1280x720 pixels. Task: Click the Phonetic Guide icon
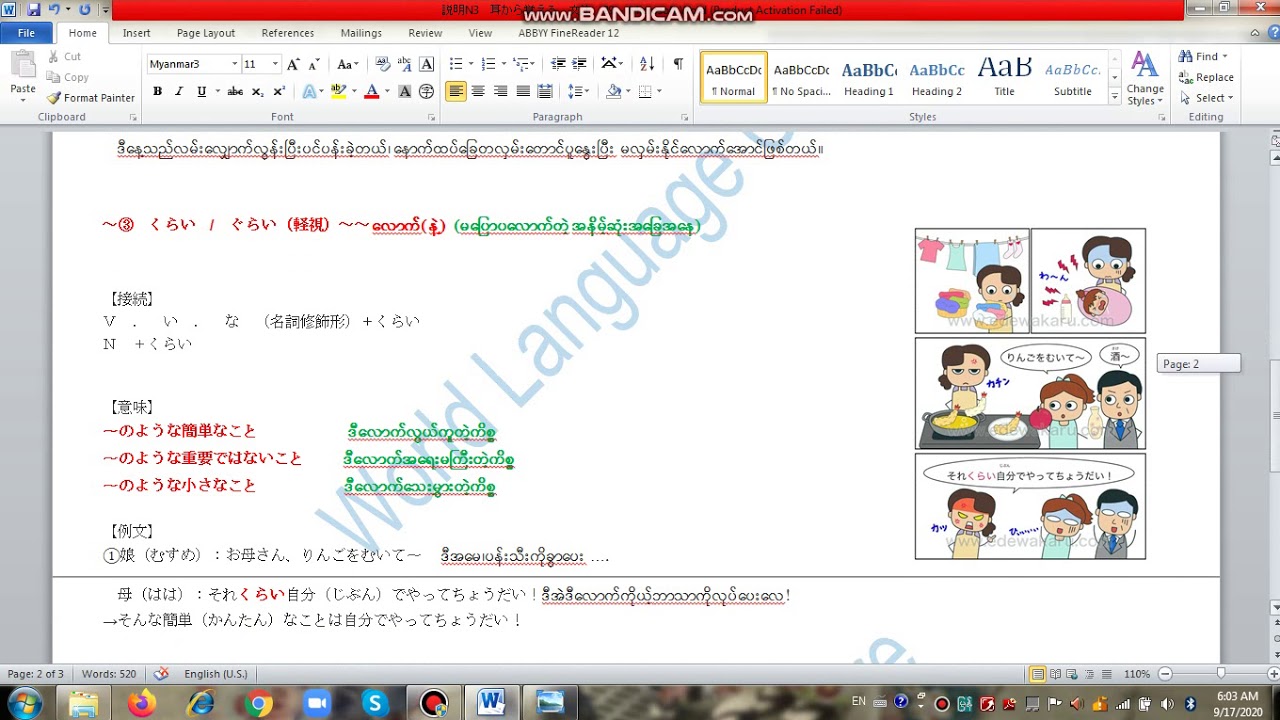click(x=405, y=64)
